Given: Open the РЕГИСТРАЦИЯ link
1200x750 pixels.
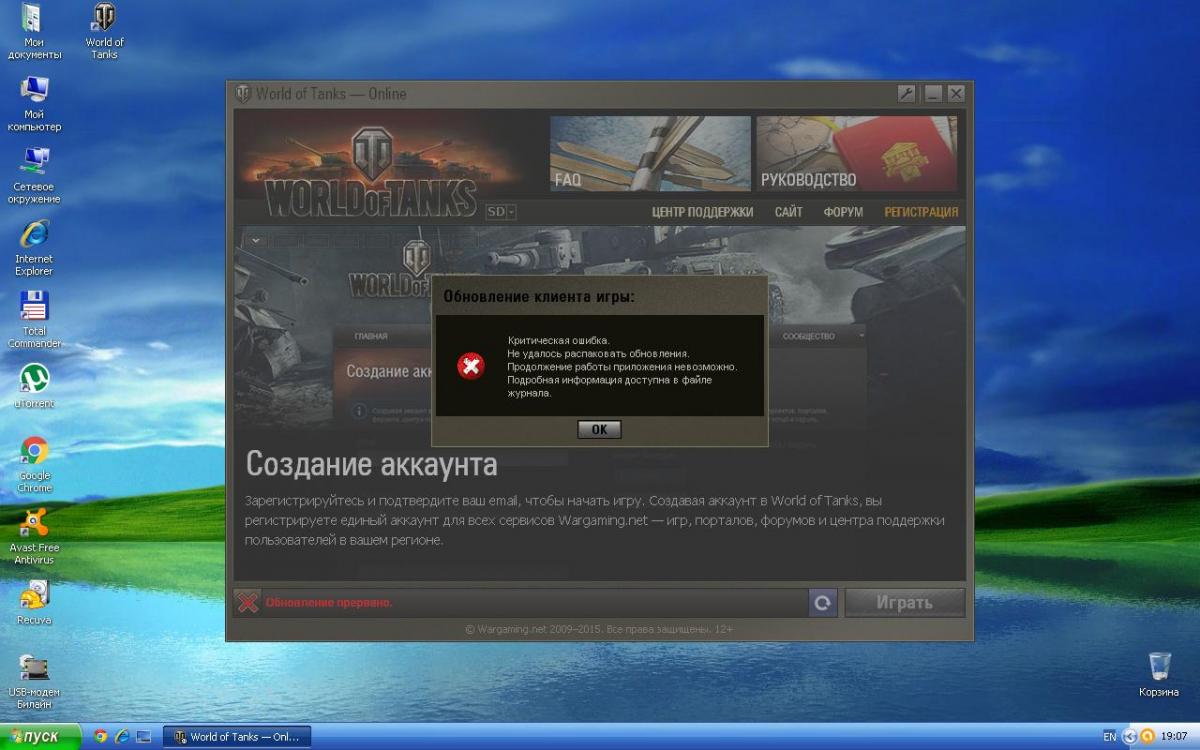Looking at the screenshot, I should pyautogui.click(x=921, y=212).
